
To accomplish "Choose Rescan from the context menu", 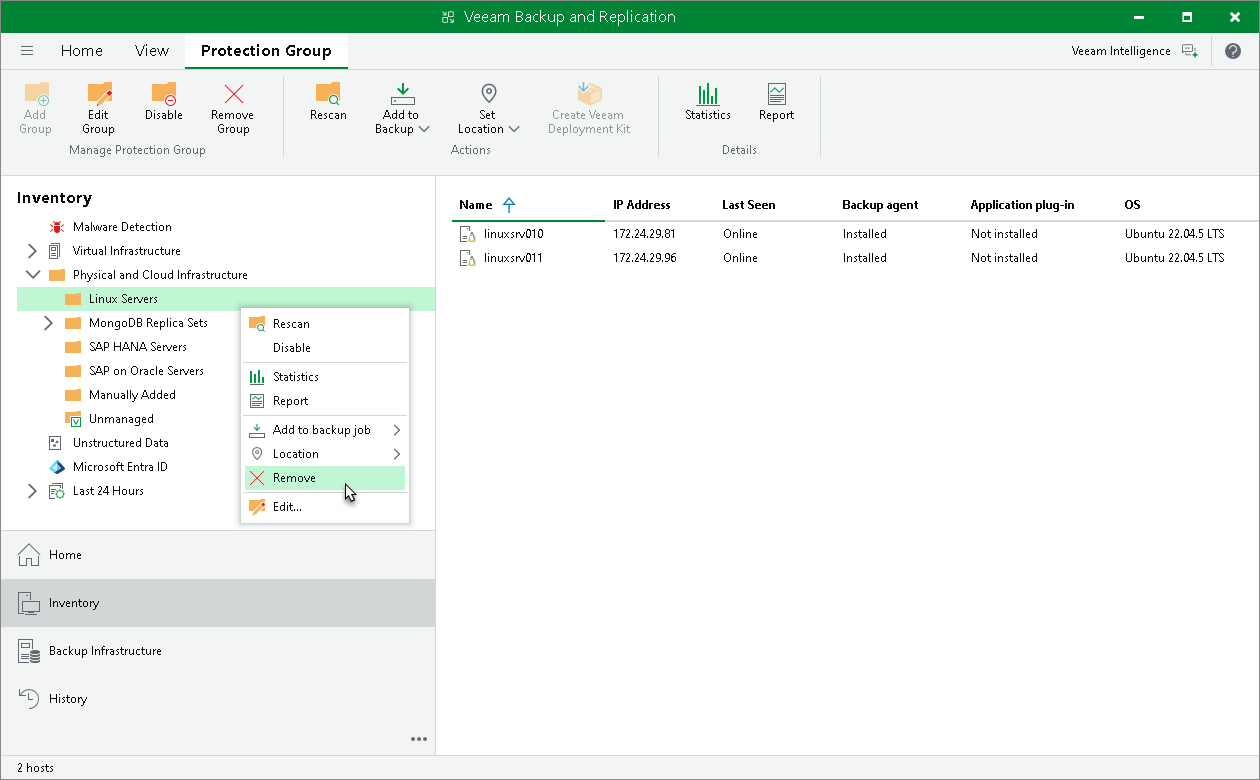I will 325,324.
